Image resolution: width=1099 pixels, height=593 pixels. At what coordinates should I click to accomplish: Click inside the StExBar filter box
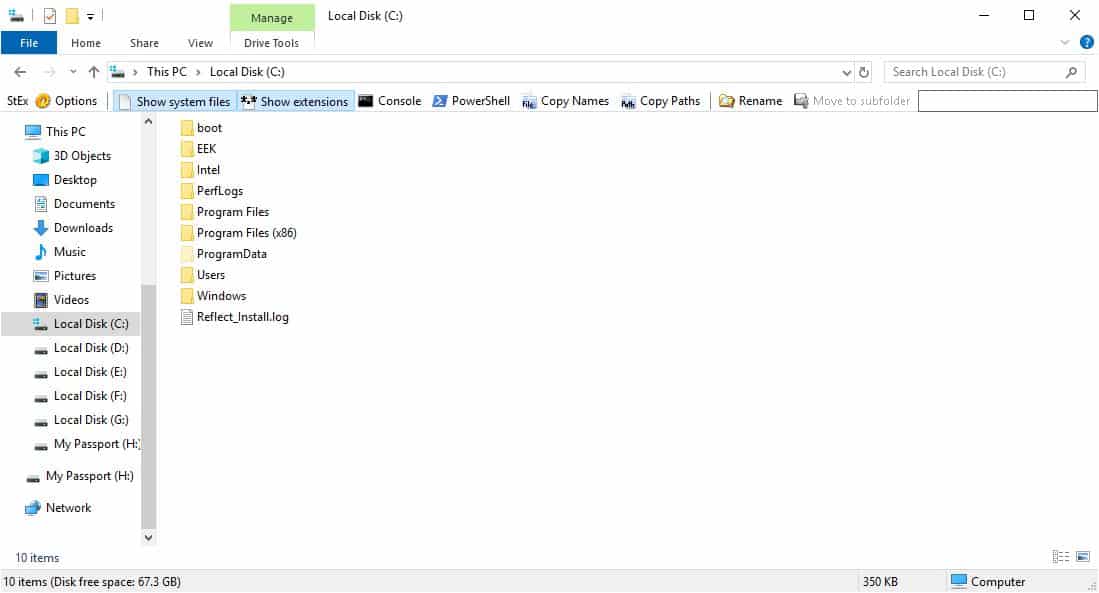(x=1007, y=100)
